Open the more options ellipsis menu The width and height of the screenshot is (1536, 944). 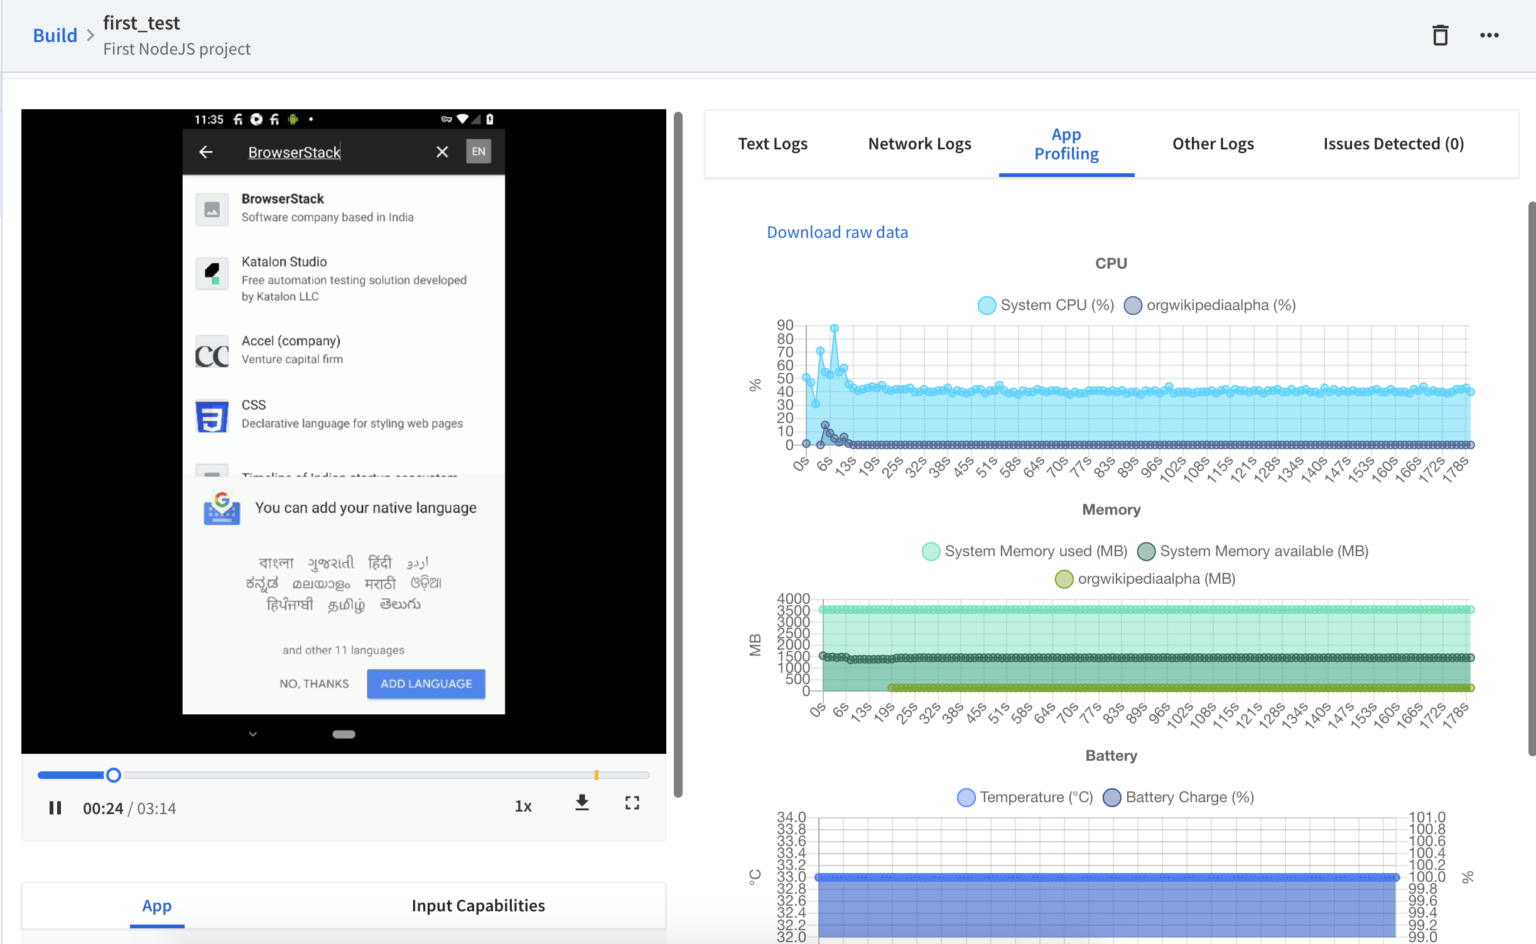point(1489,34)
